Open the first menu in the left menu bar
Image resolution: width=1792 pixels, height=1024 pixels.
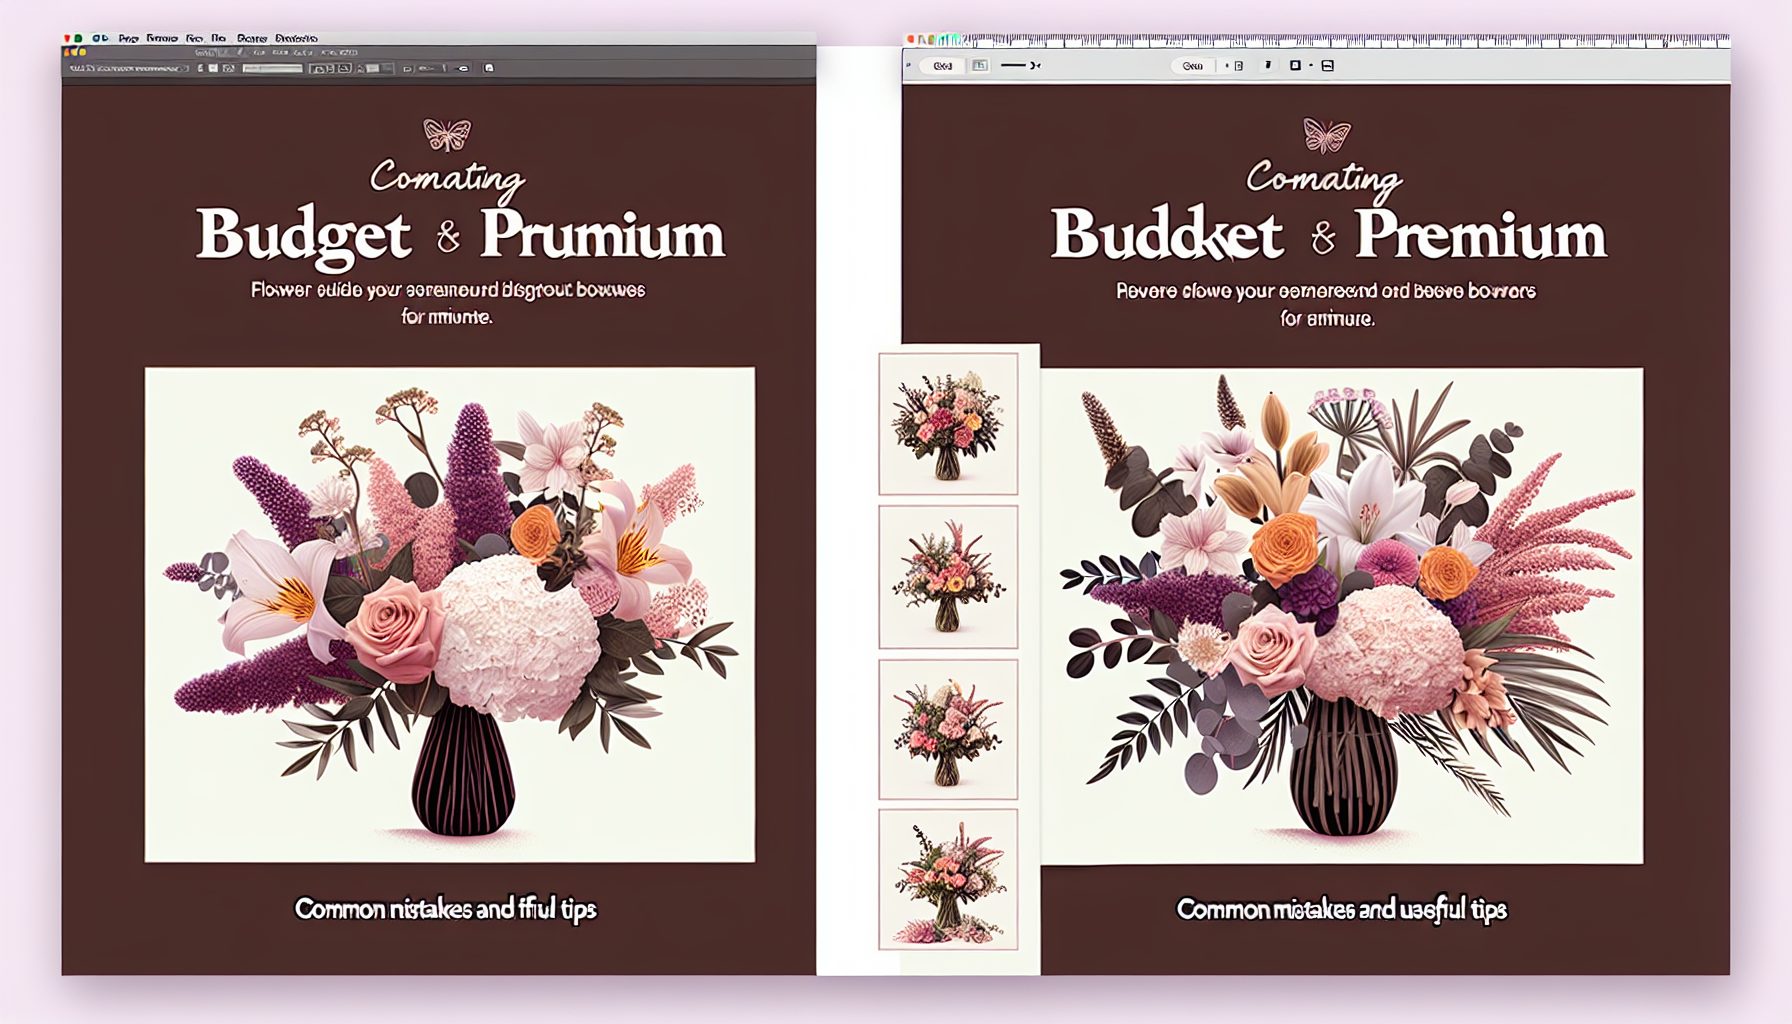(128, 39)
